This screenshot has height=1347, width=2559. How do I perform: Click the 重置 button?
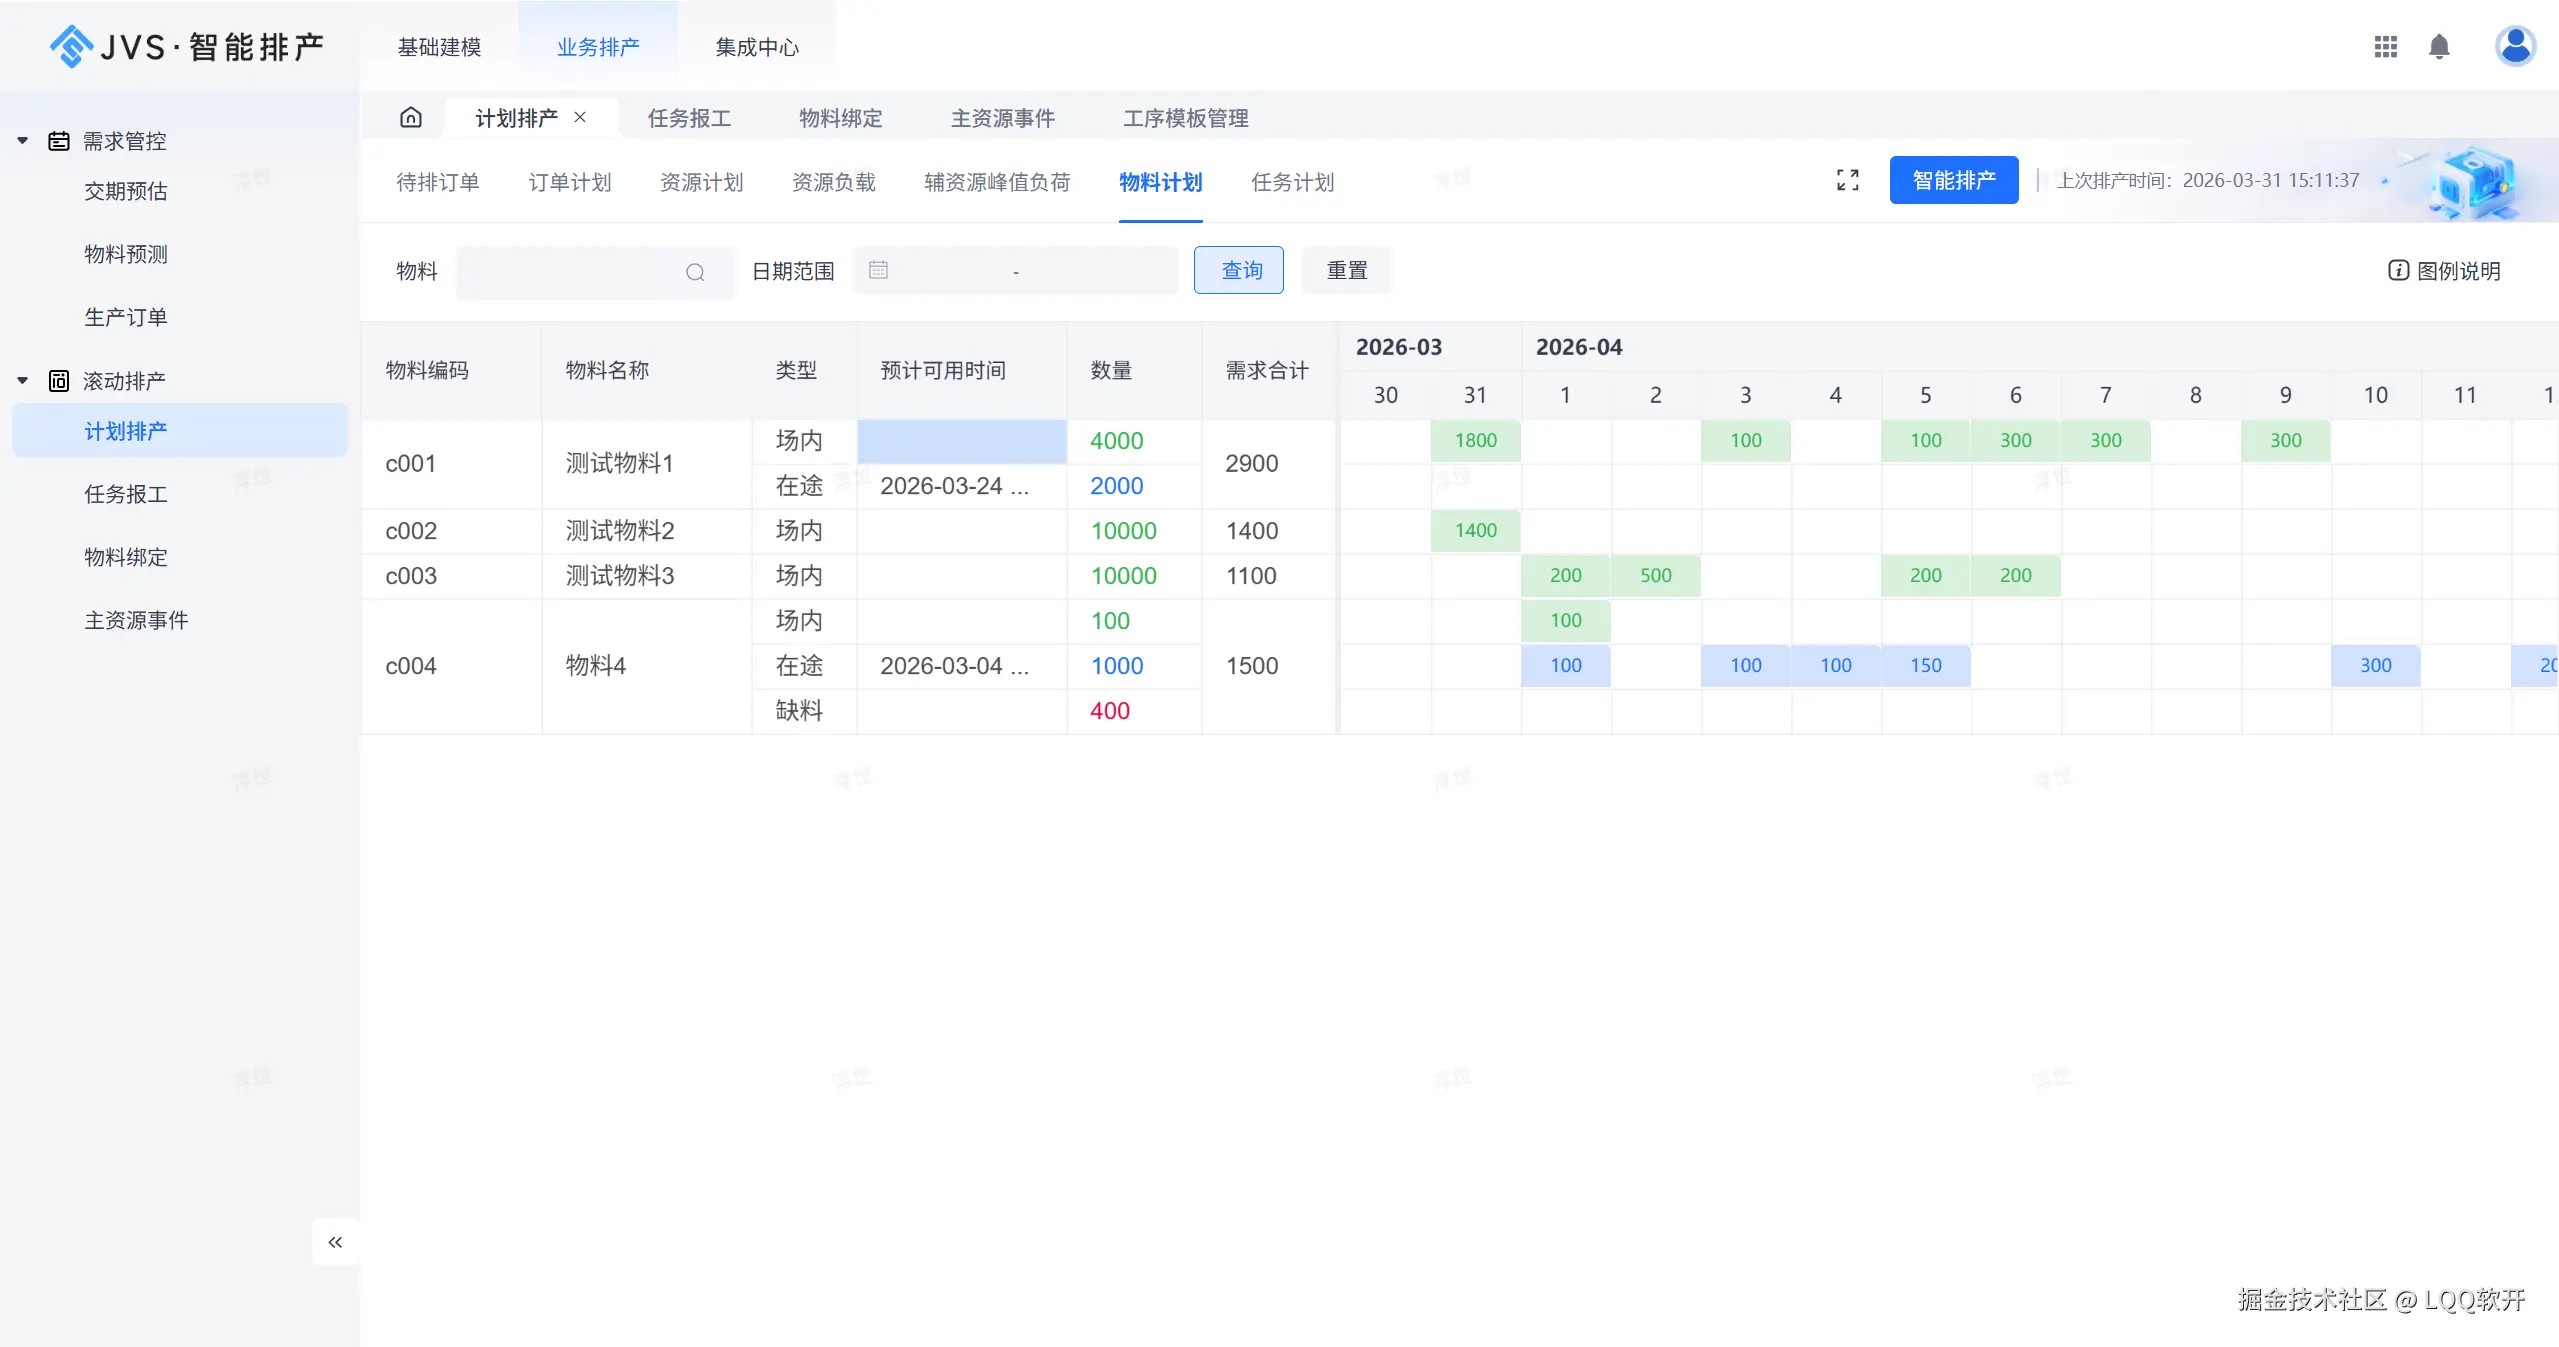(1346, 271)
